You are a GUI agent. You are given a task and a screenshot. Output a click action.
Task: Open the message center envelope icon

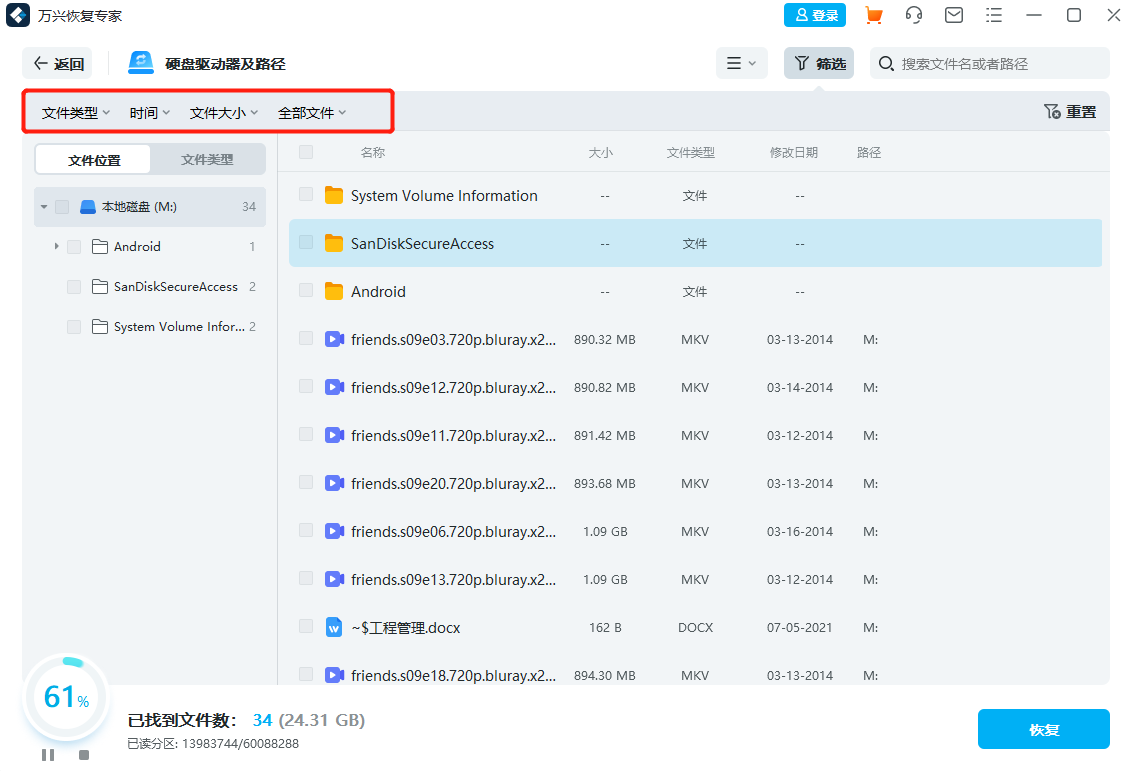point(953,15)
